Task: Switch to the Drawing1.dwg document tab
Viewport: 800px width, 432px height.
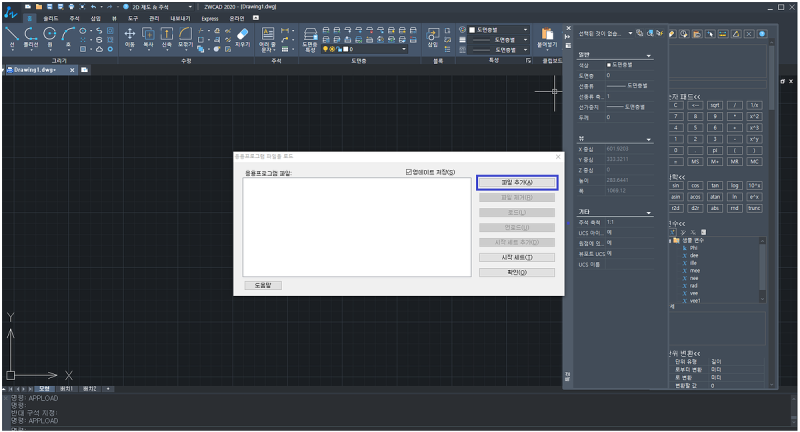Action: [36, 70]
